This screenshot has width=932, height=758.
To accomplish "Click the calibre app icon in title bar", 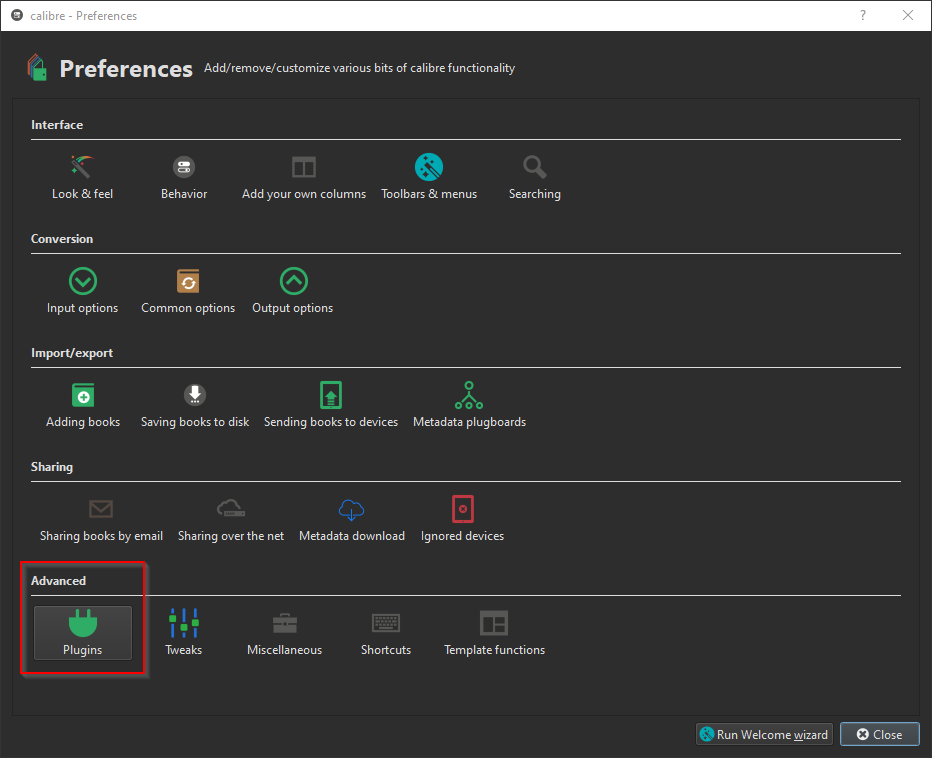I will (x=17, y=15).
